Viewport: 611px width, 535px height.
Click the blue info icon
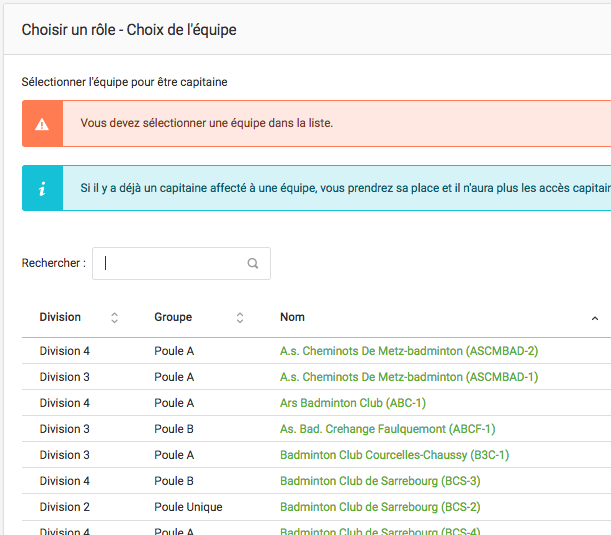42,189
